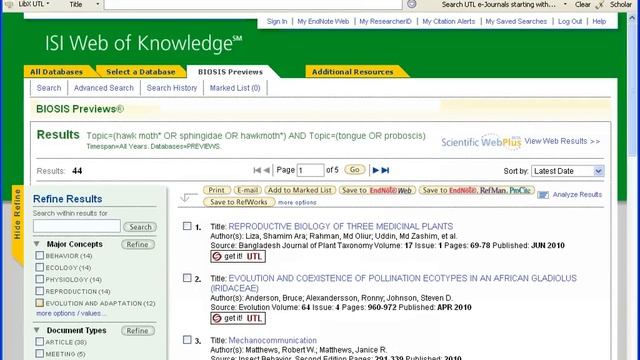Screen dimensions: 640x360
Task: Open Advanced Search sub-tab
Action: pyautogui.click(x=104, y=88)
